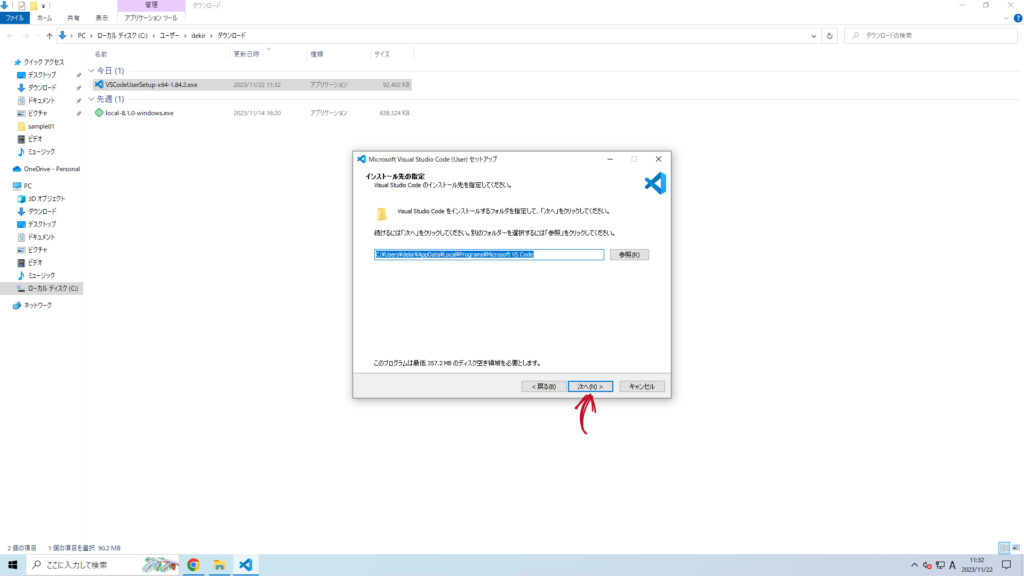This screenshot has height=576, width=1024.
Task: Sort by 更新日時 column header
Action: [246, 54]
